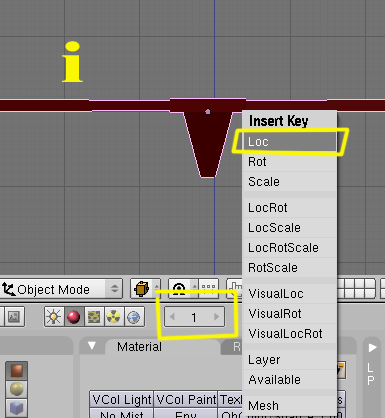Select the sphere preview type icon
The height and width of the screenshot is (418, 385).
click(x=16, y=389)
